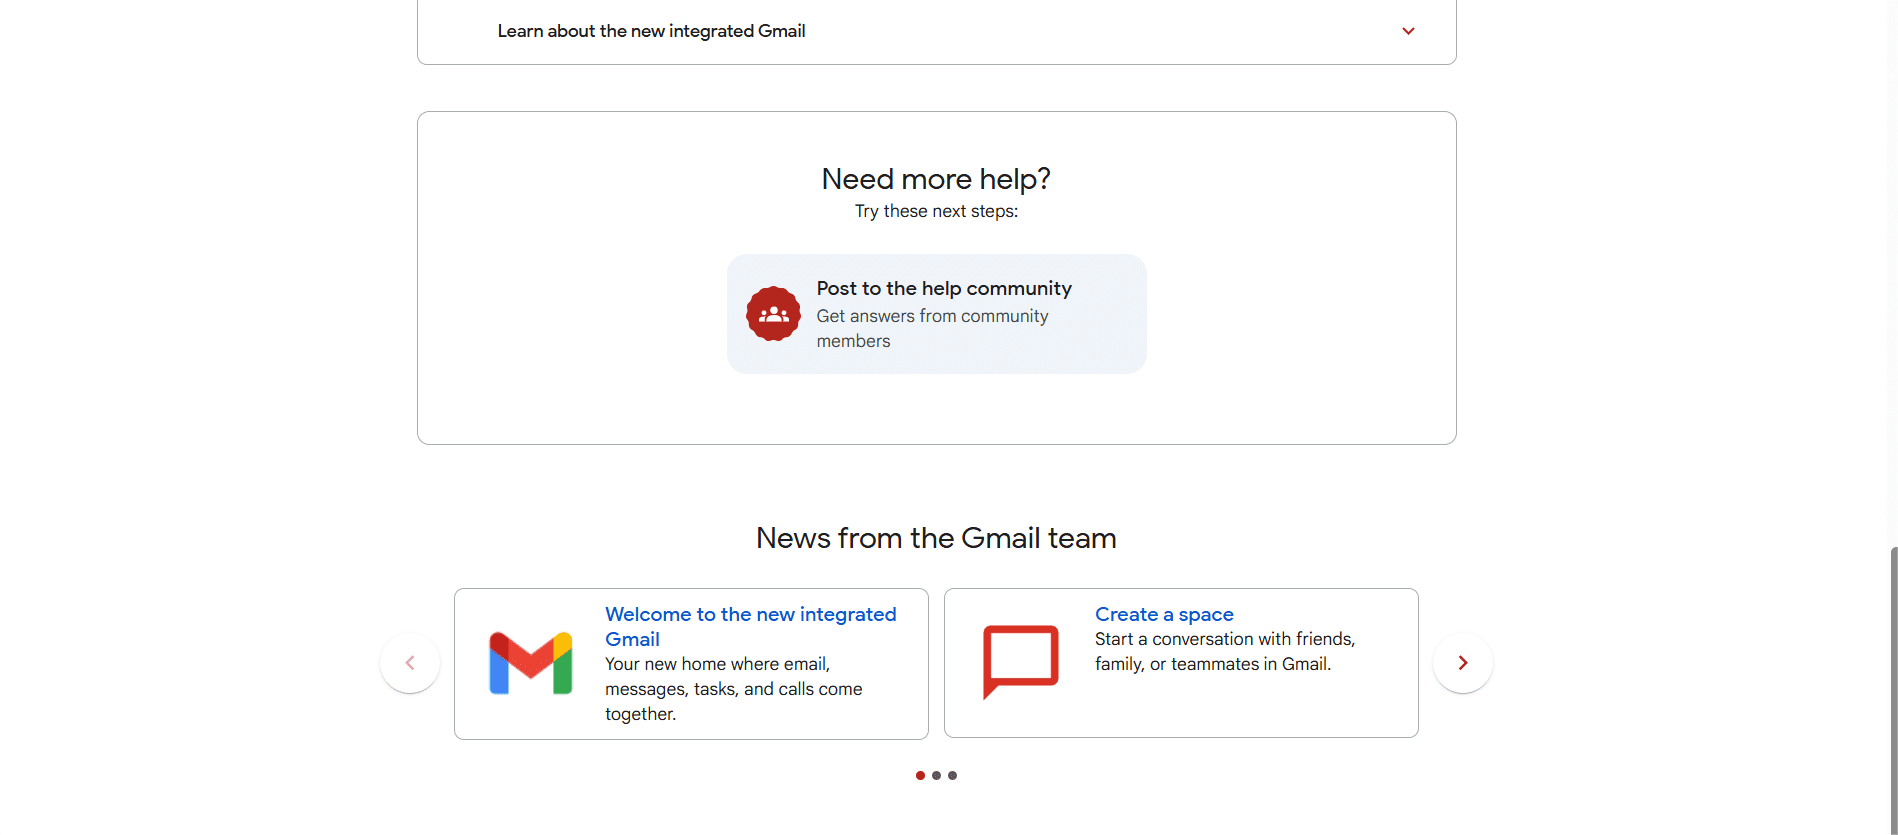The image size is (1898, 835).
Task: Click the red help community people icon
Action: pyautogui.click(x=773, y=314)
